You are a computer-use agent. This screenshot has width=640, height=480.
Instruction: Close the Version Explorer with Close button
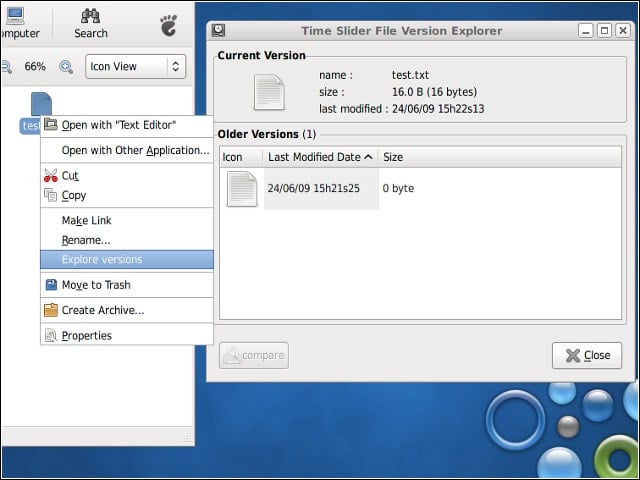coord(587,356)
